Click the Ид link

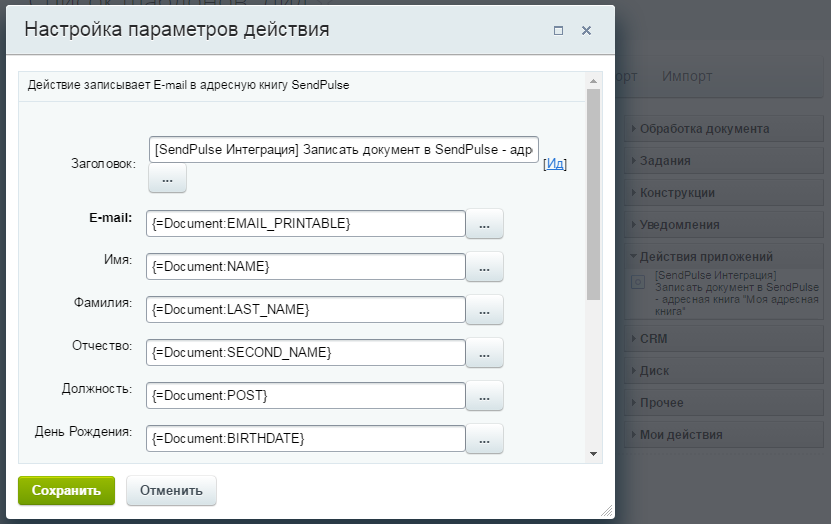555,163
